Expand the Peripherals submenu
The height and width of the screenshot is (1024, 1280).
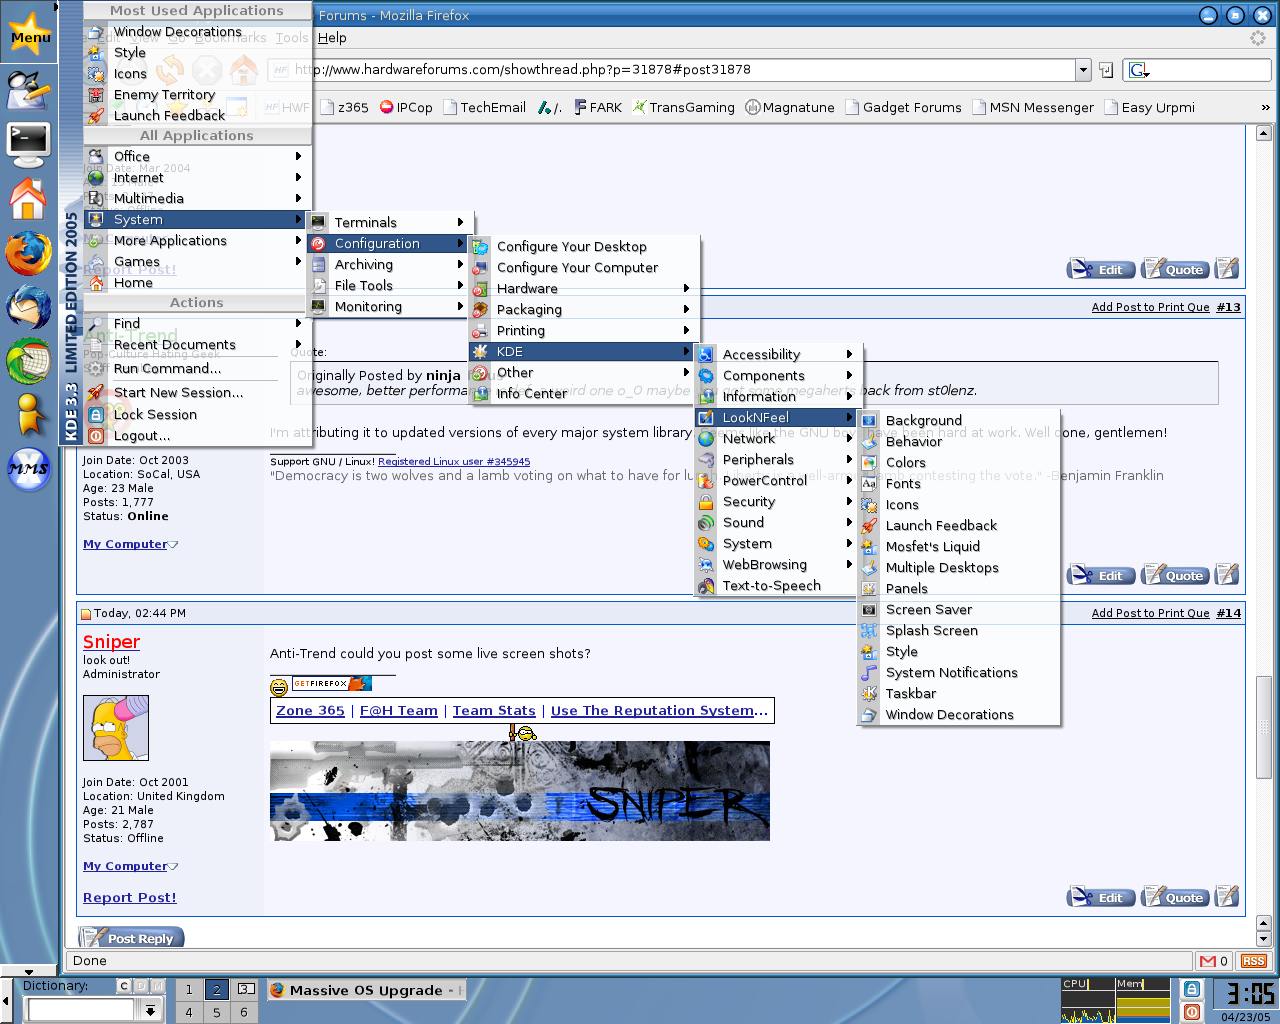[x=777, y=459]
